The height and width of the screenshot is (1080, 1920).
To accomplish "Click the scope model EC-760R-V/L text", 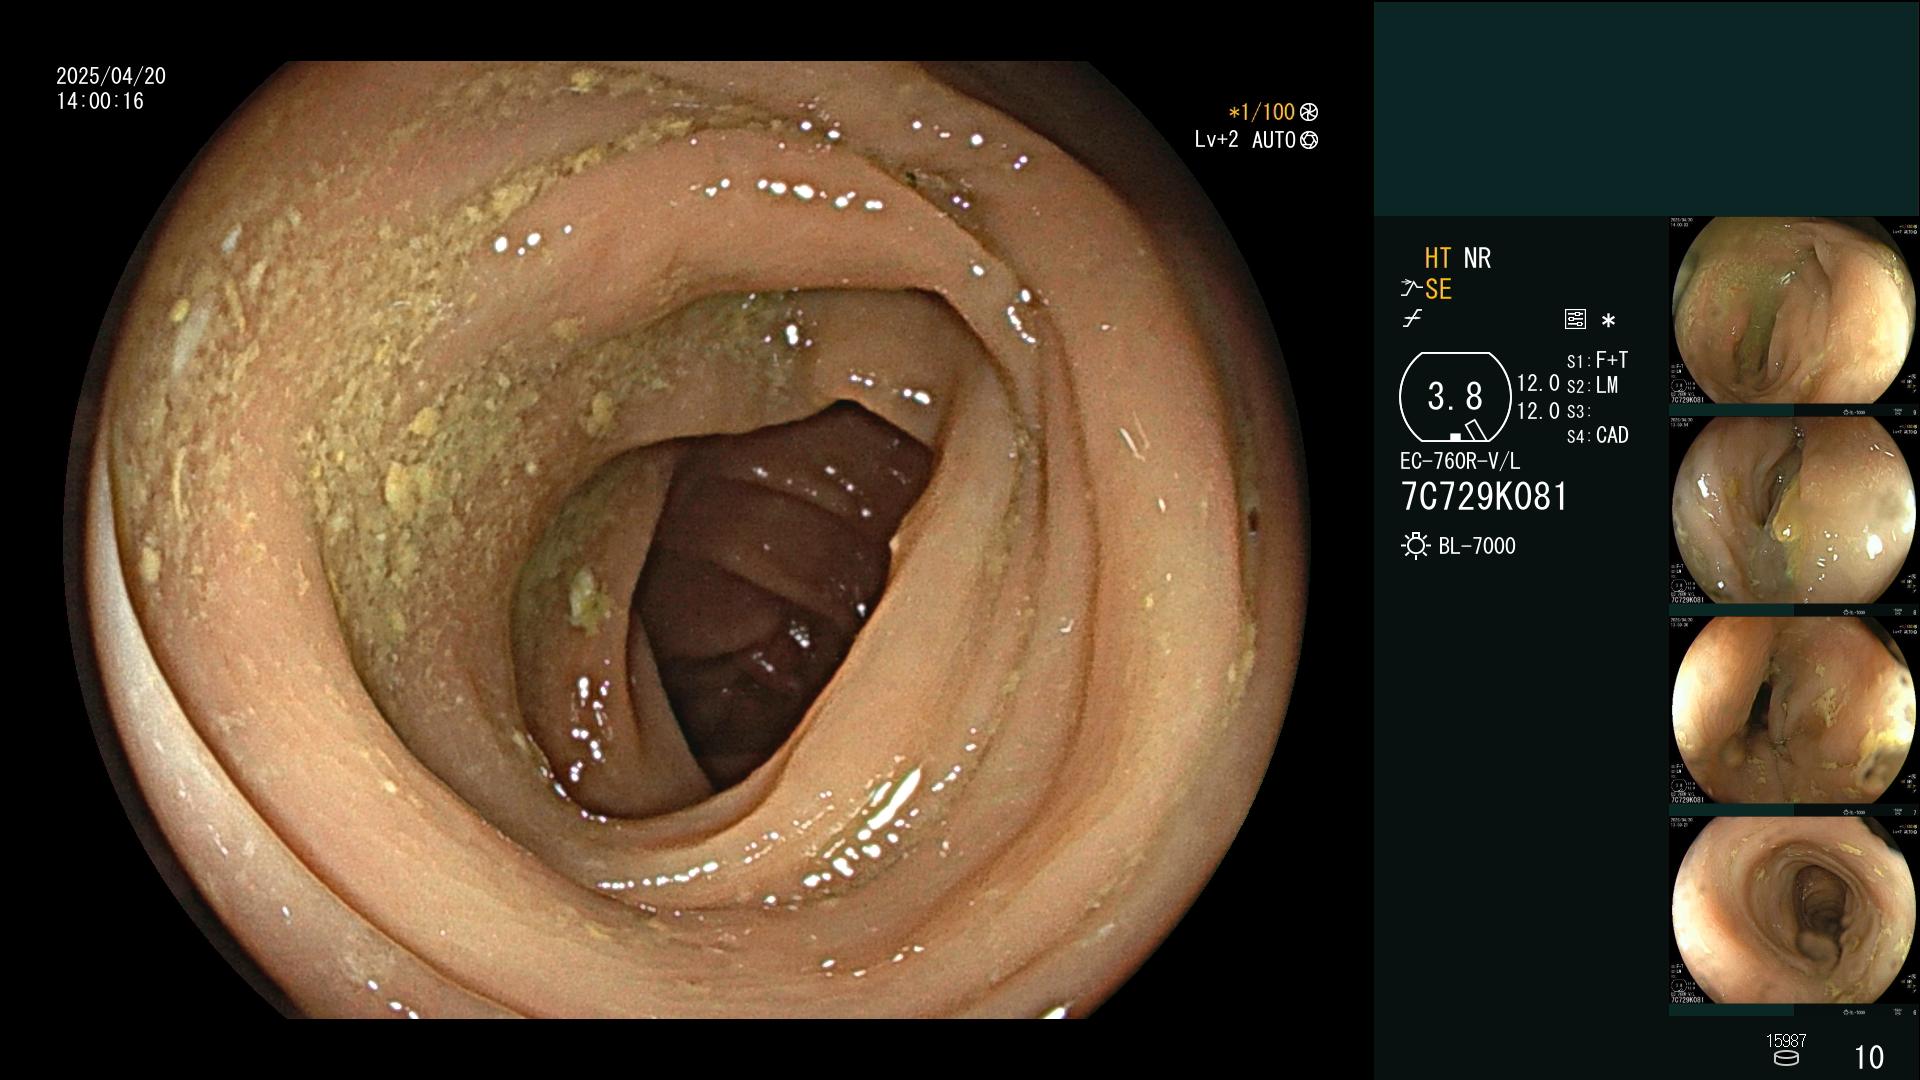I will click(x=1459, y=461).
